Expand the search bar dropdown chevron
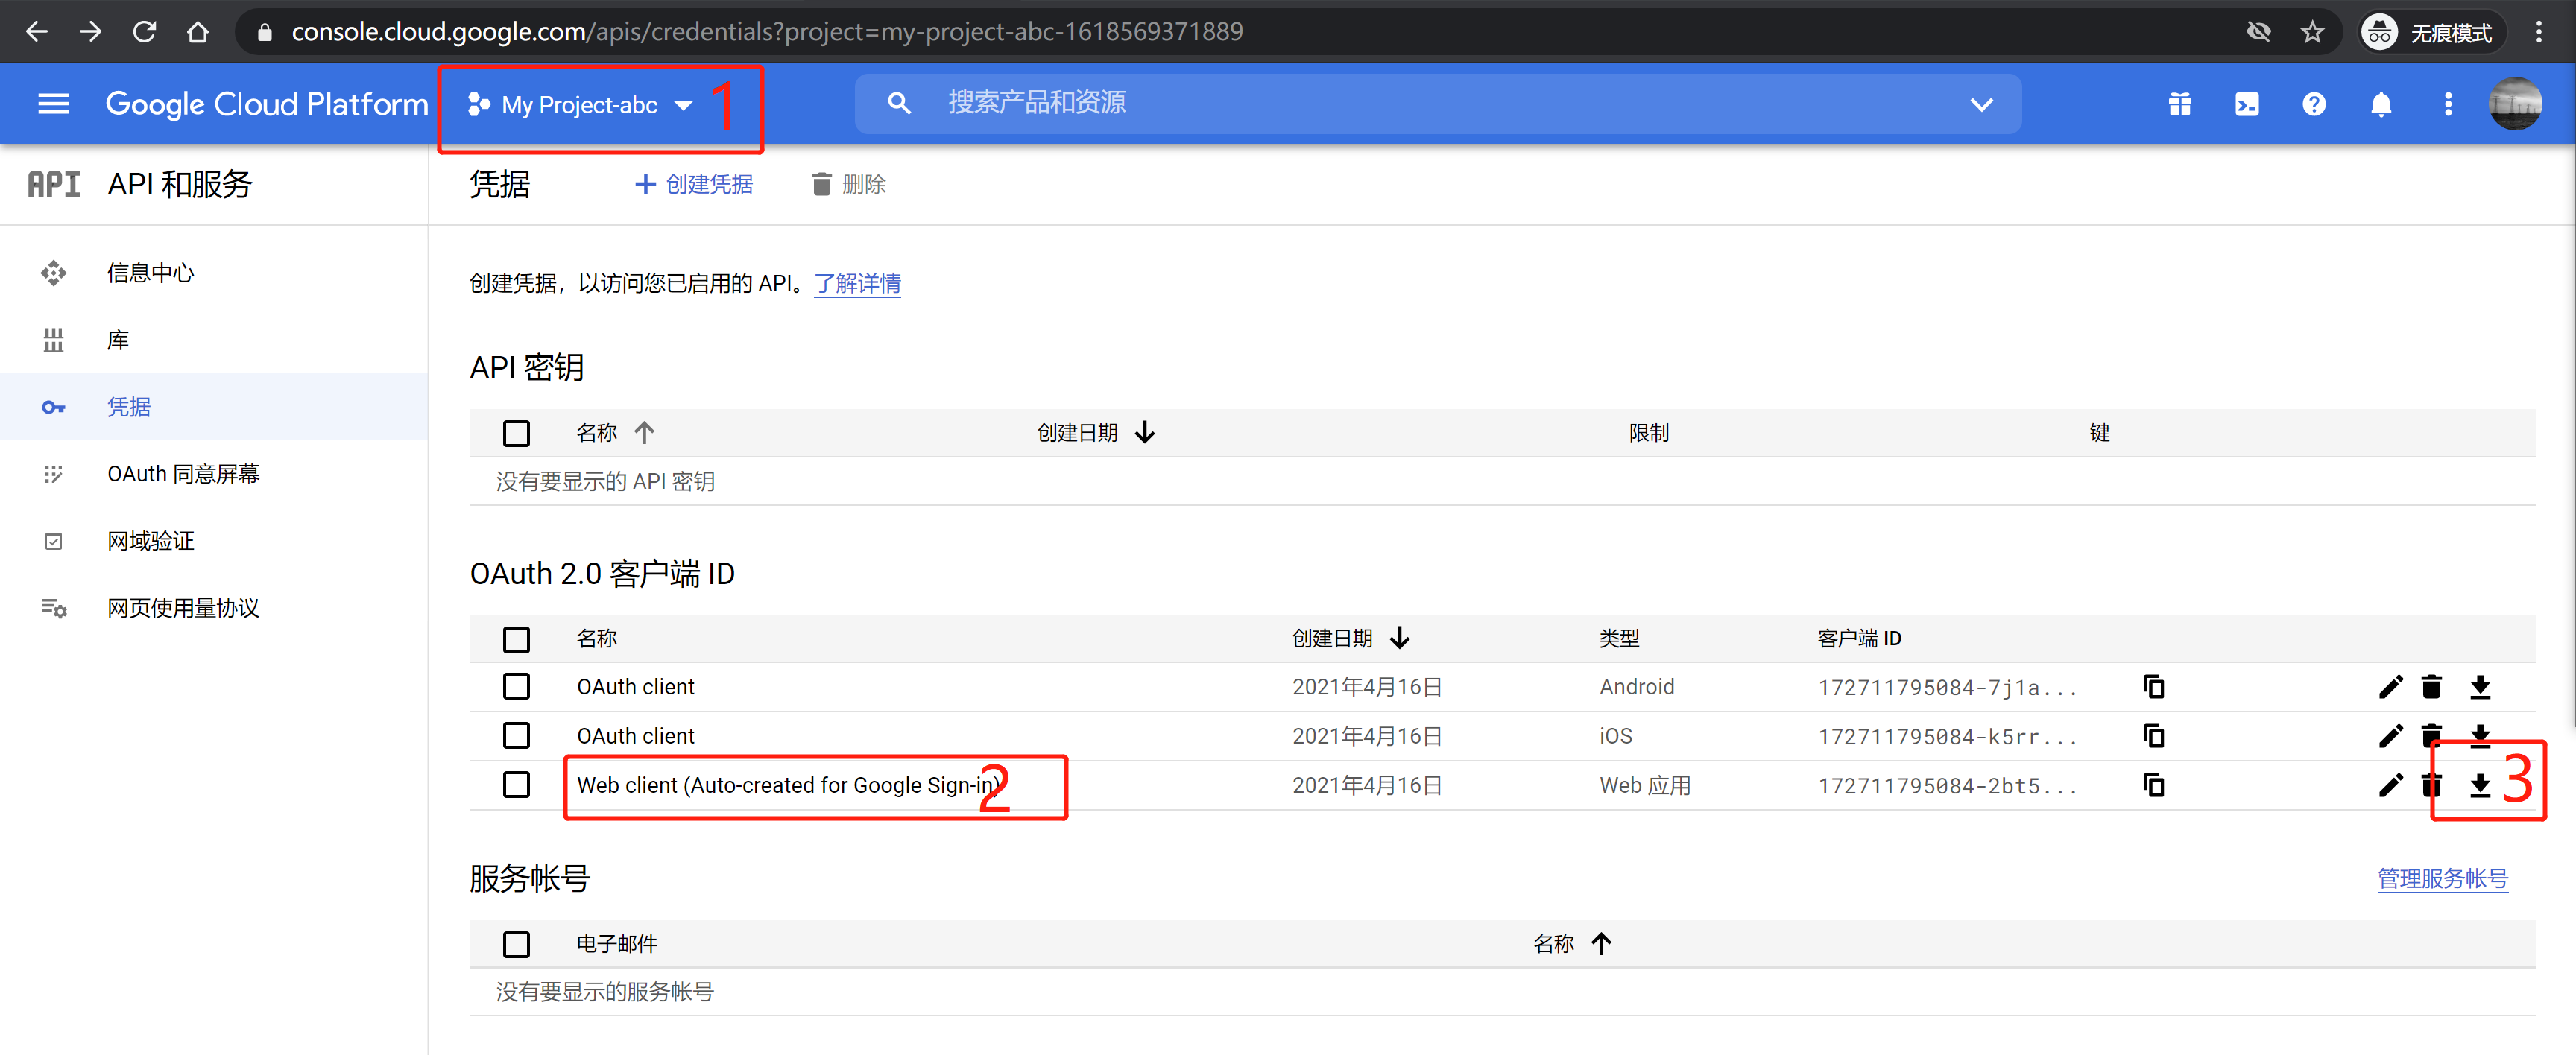Image resolution: width=2576 pixels, height=1055 pixels. click(1981, 104)
